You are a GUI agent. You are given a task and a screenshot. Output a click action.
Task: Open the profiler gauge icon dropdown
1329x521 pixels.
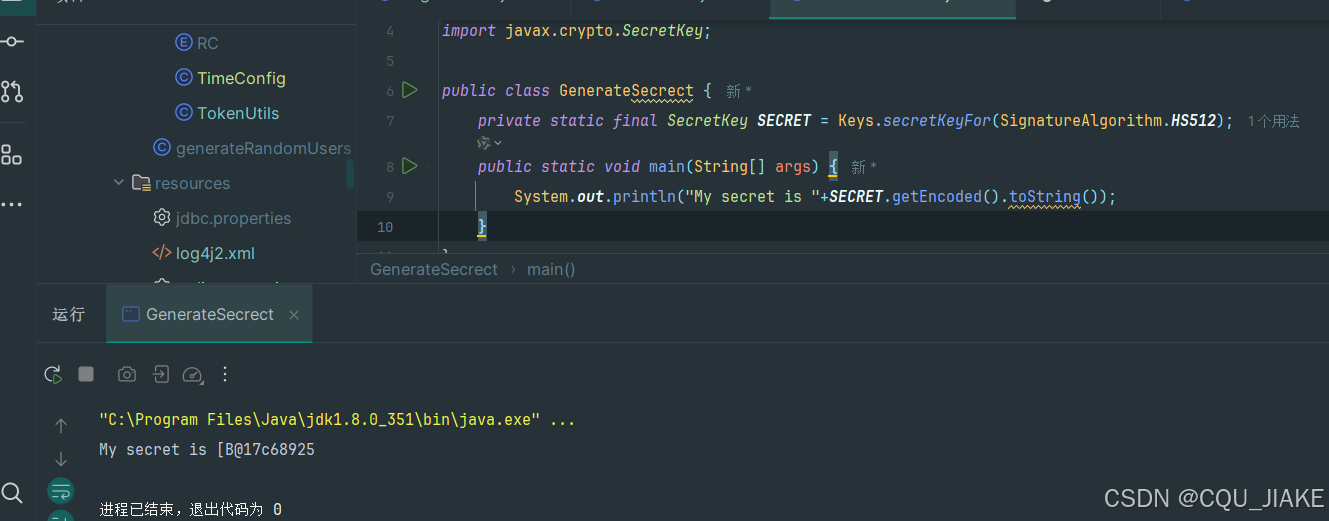[194, 375]
